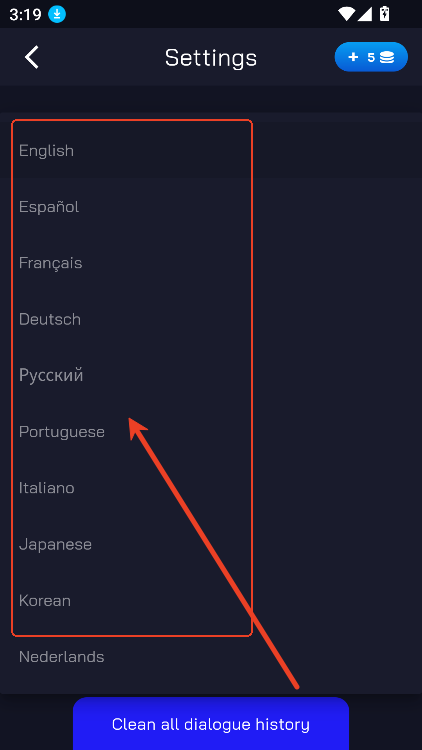The width and height of the screenshot is (422, 750).
Task: Tap the download notification icon in status bar
Action: 57,15
